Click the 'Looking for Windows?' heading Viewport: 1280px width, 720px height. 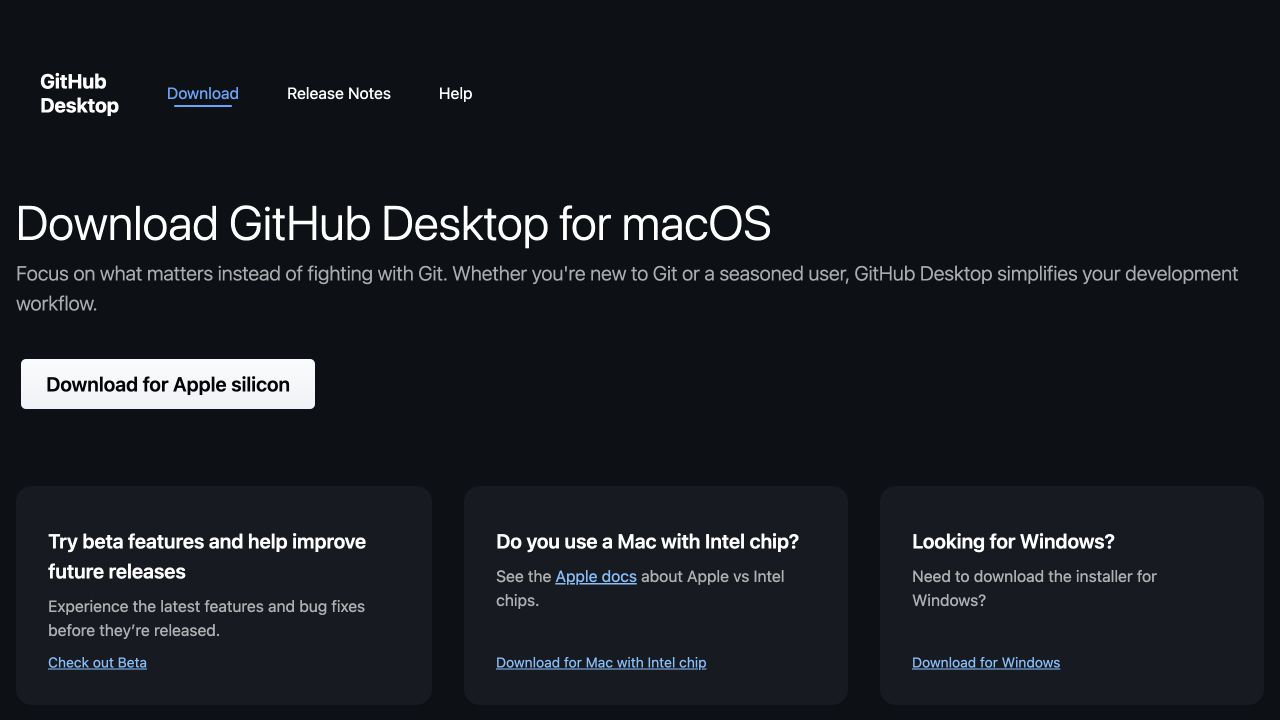tap(1013, 541)
